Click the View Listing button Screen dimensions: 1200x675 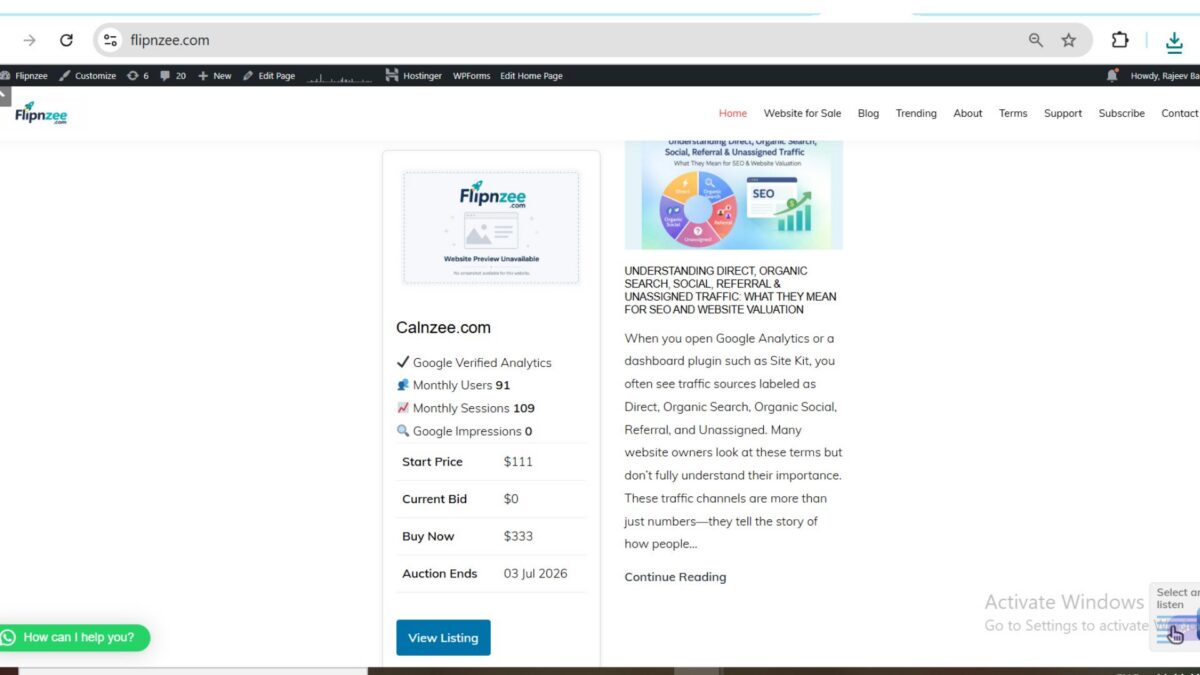coord(443,638)
